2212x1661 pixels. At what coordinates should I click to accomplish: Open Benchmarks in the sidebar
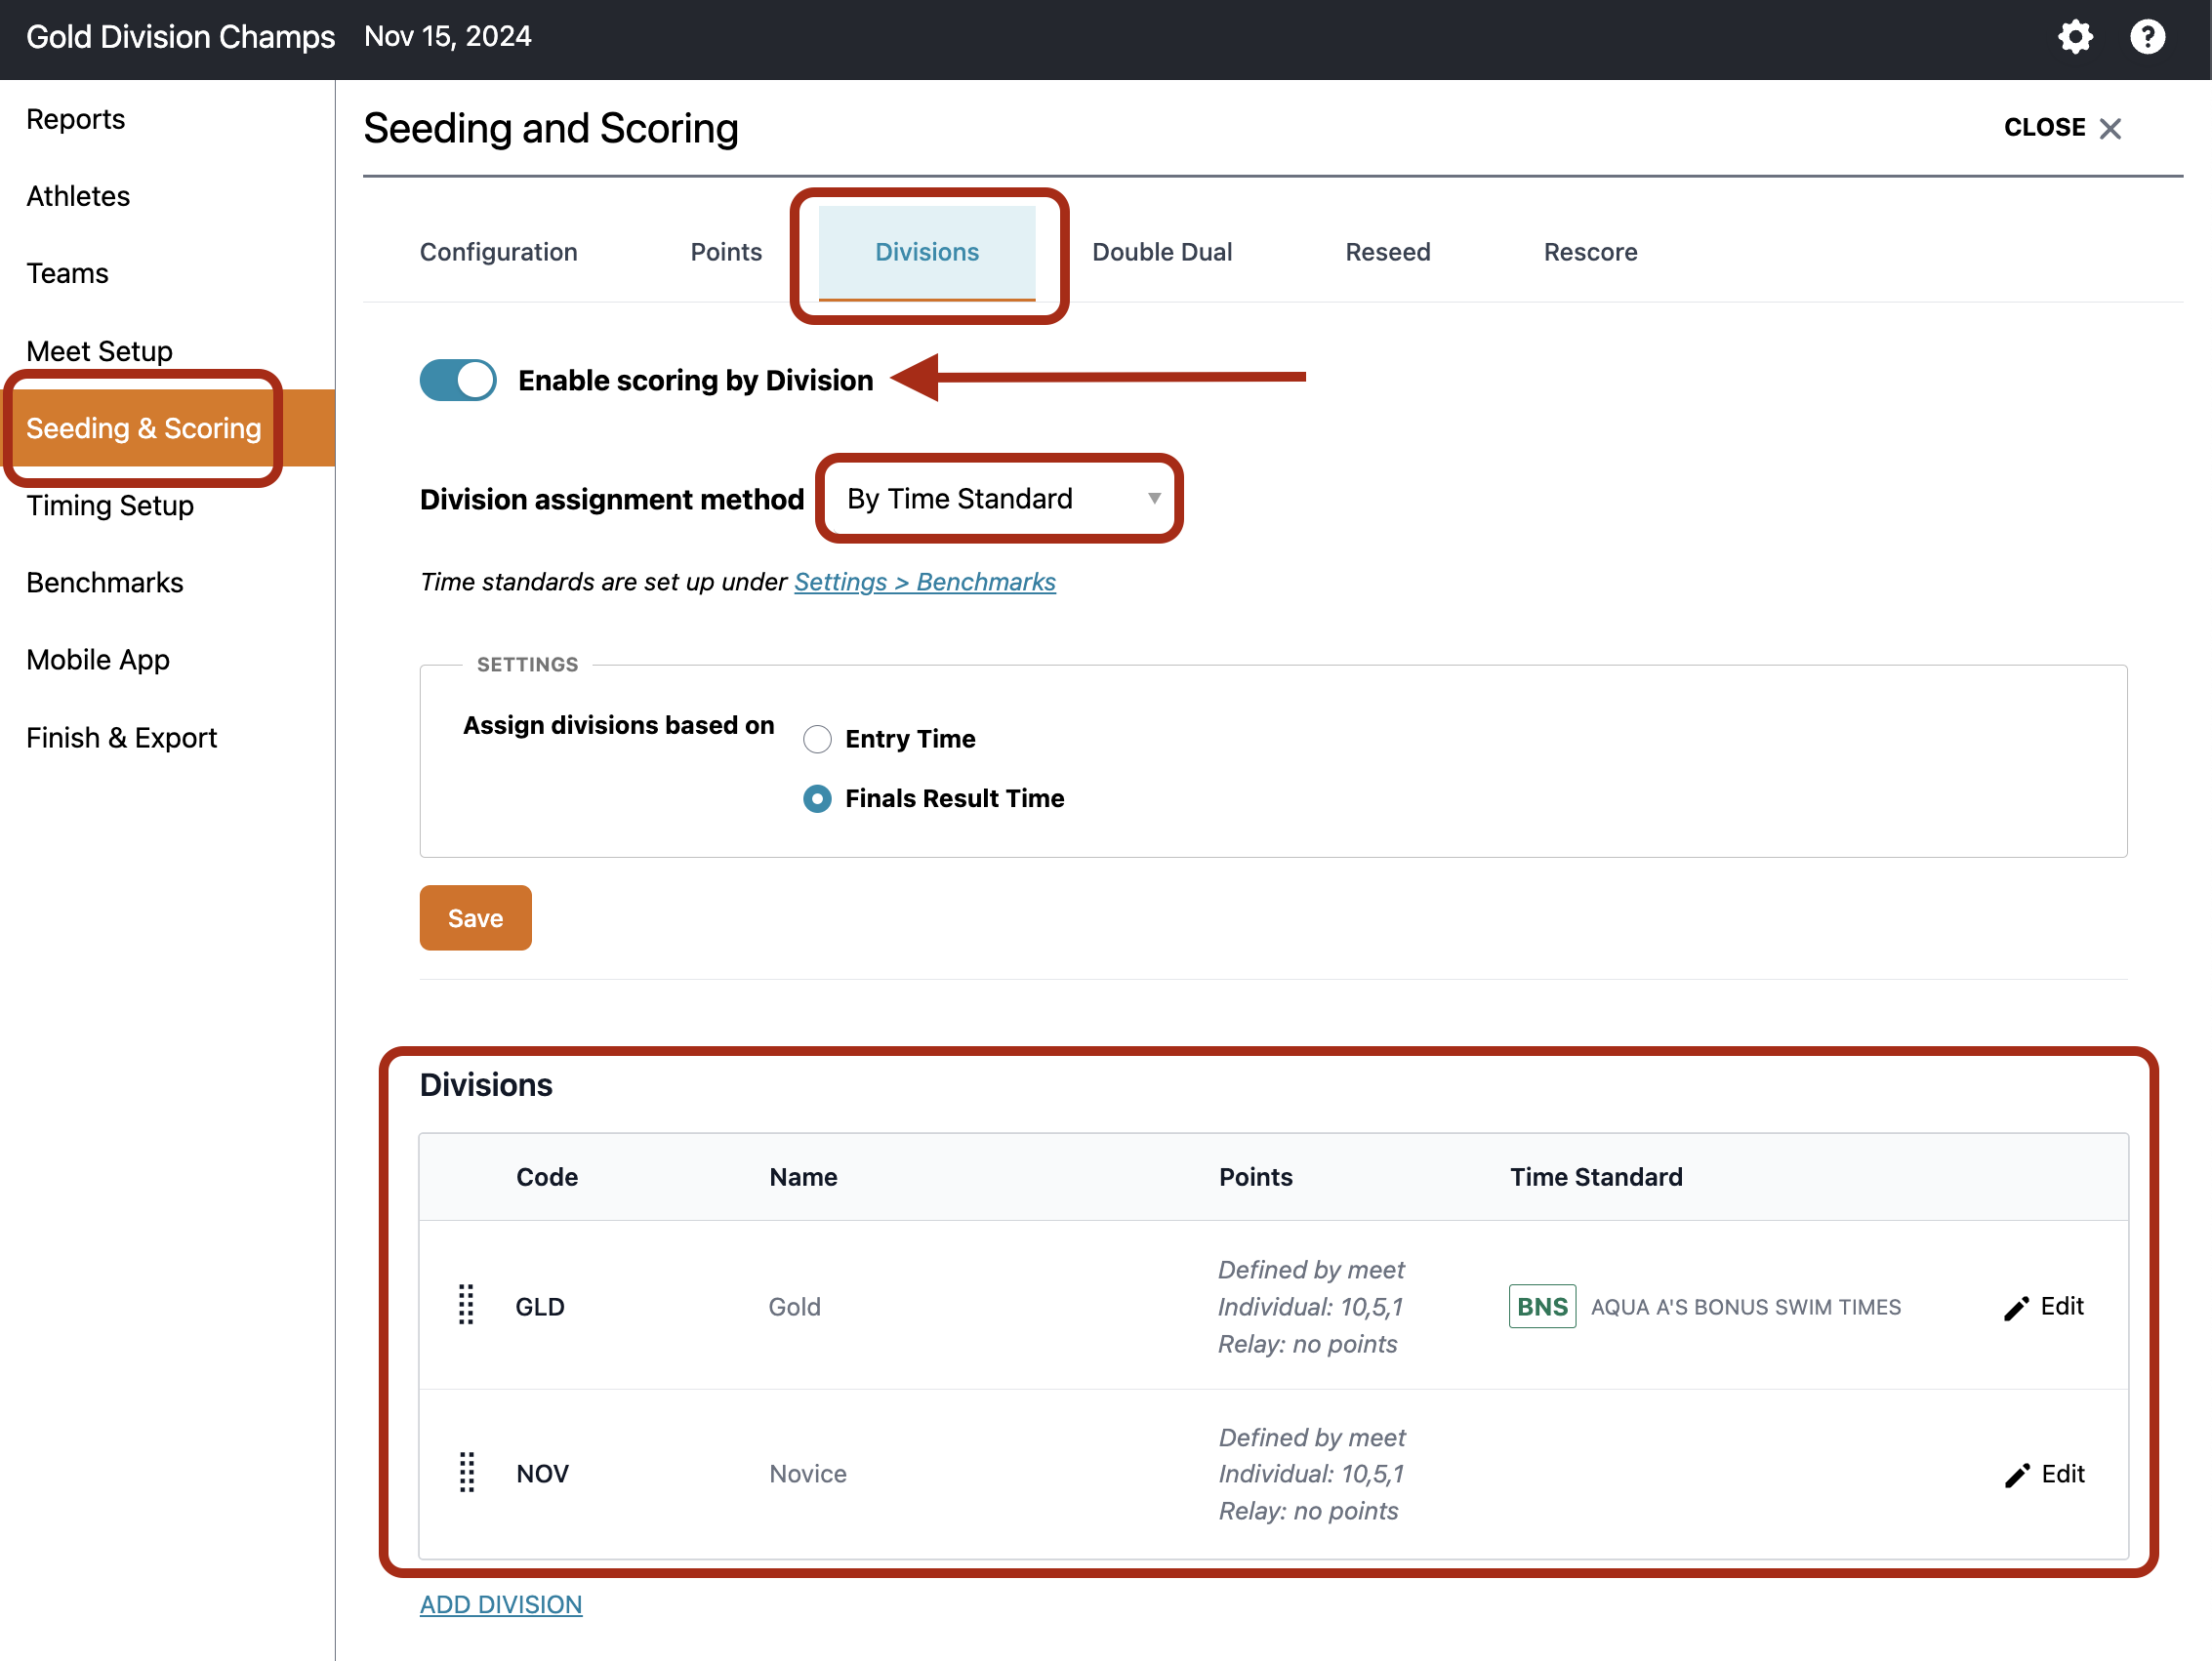pyautogui.click(x=105, y=582)
